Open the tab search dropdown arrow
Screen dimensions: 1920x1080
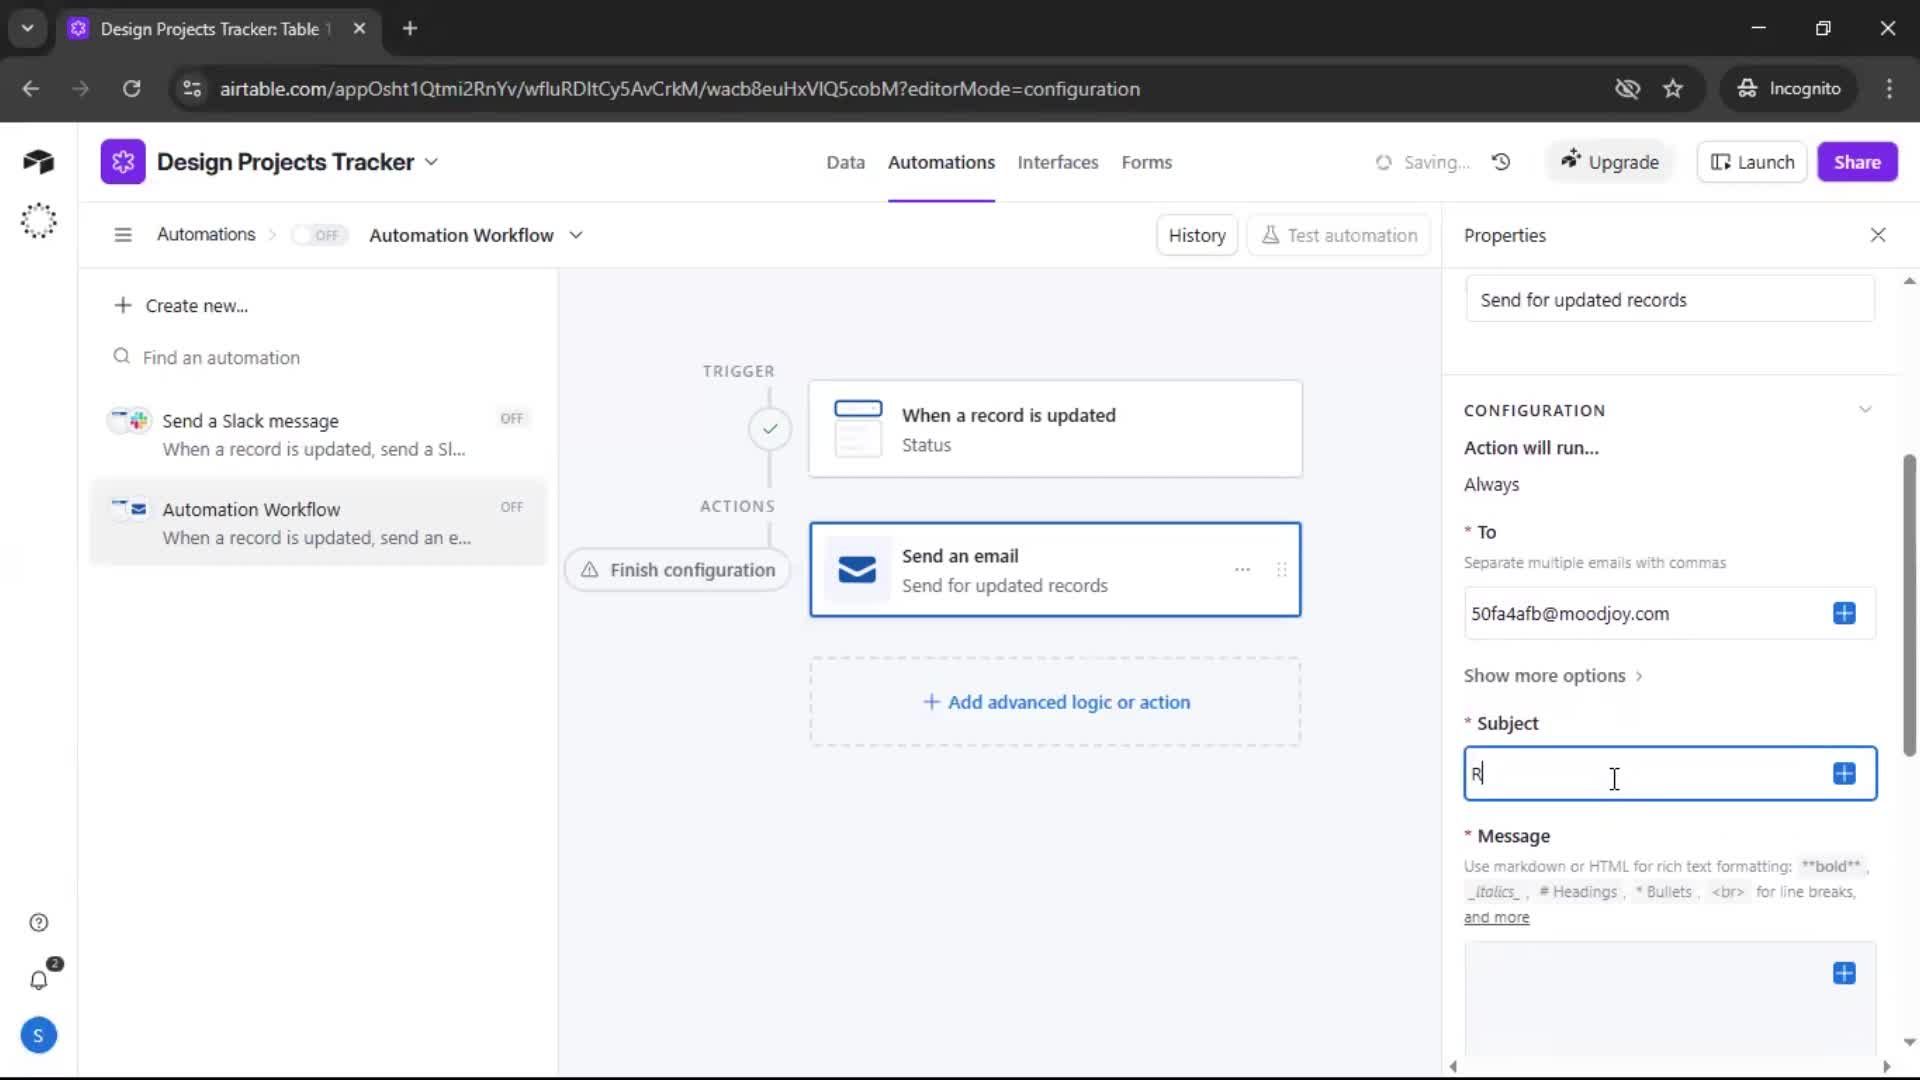click(x=27, y=28)
